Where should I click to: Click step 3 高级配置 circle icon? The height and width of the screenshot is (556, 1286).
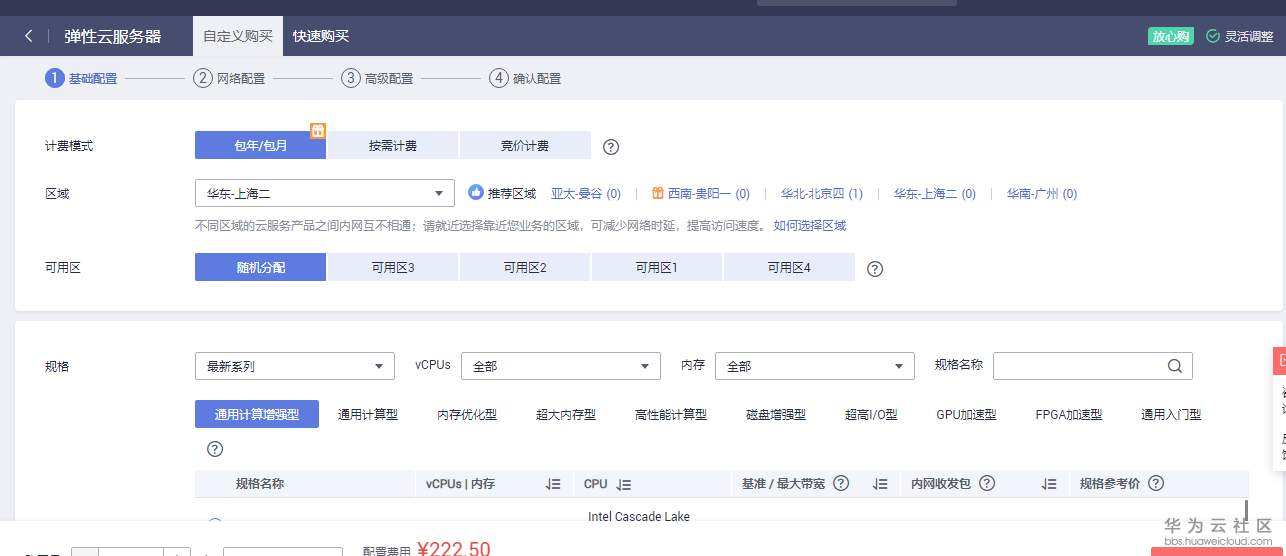[351, 78]
